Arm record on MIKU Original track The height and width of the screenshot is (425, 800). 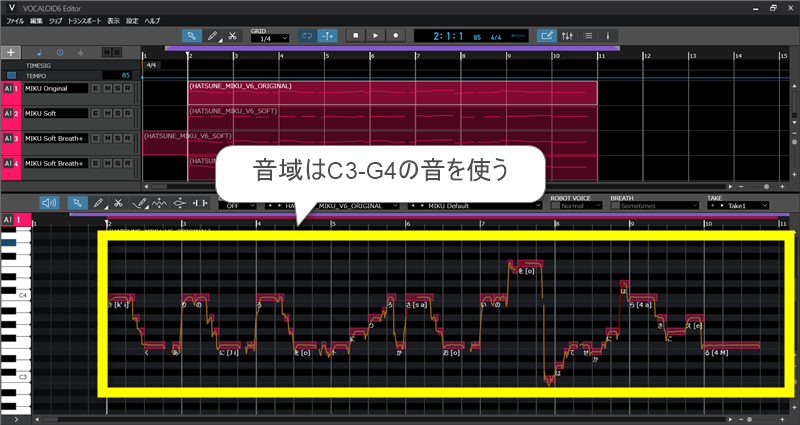pyautogui.click(x=128, y=88)
